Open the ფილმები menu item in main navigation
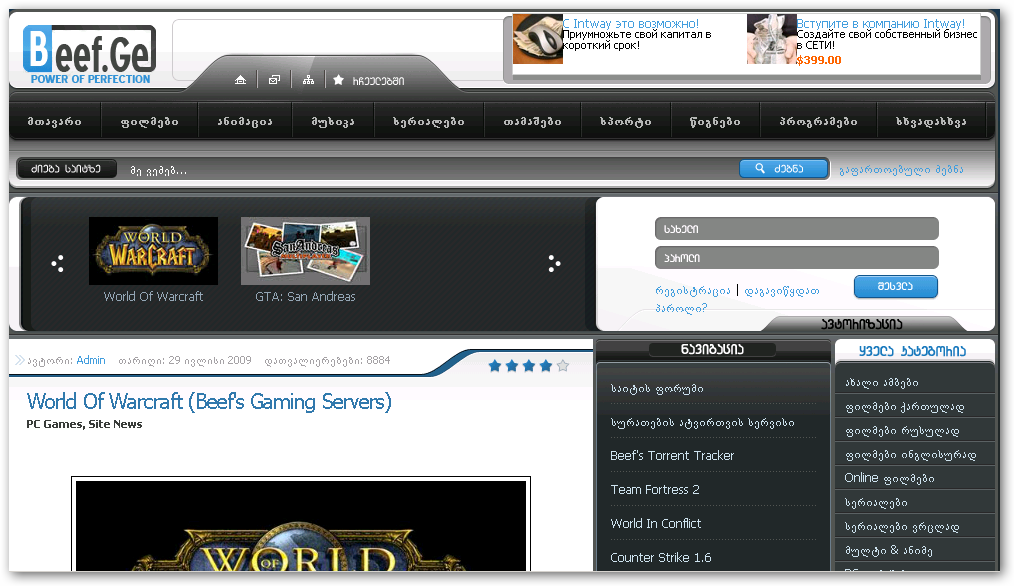1014x586 pixels. tap(149, 121)
